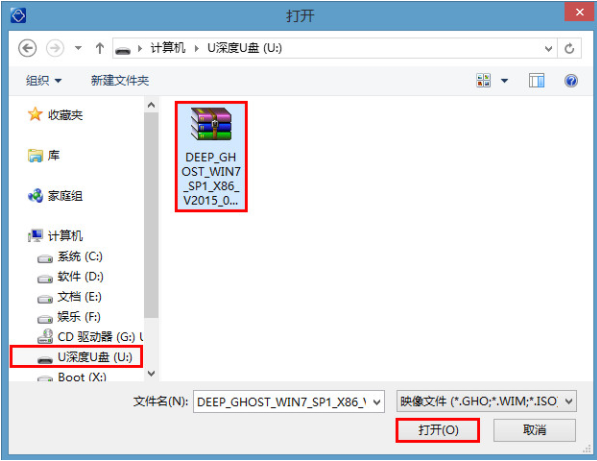Toggle the preview pane icon
Image resolution: width=597 pixels, height=461 pixels.
536,81
